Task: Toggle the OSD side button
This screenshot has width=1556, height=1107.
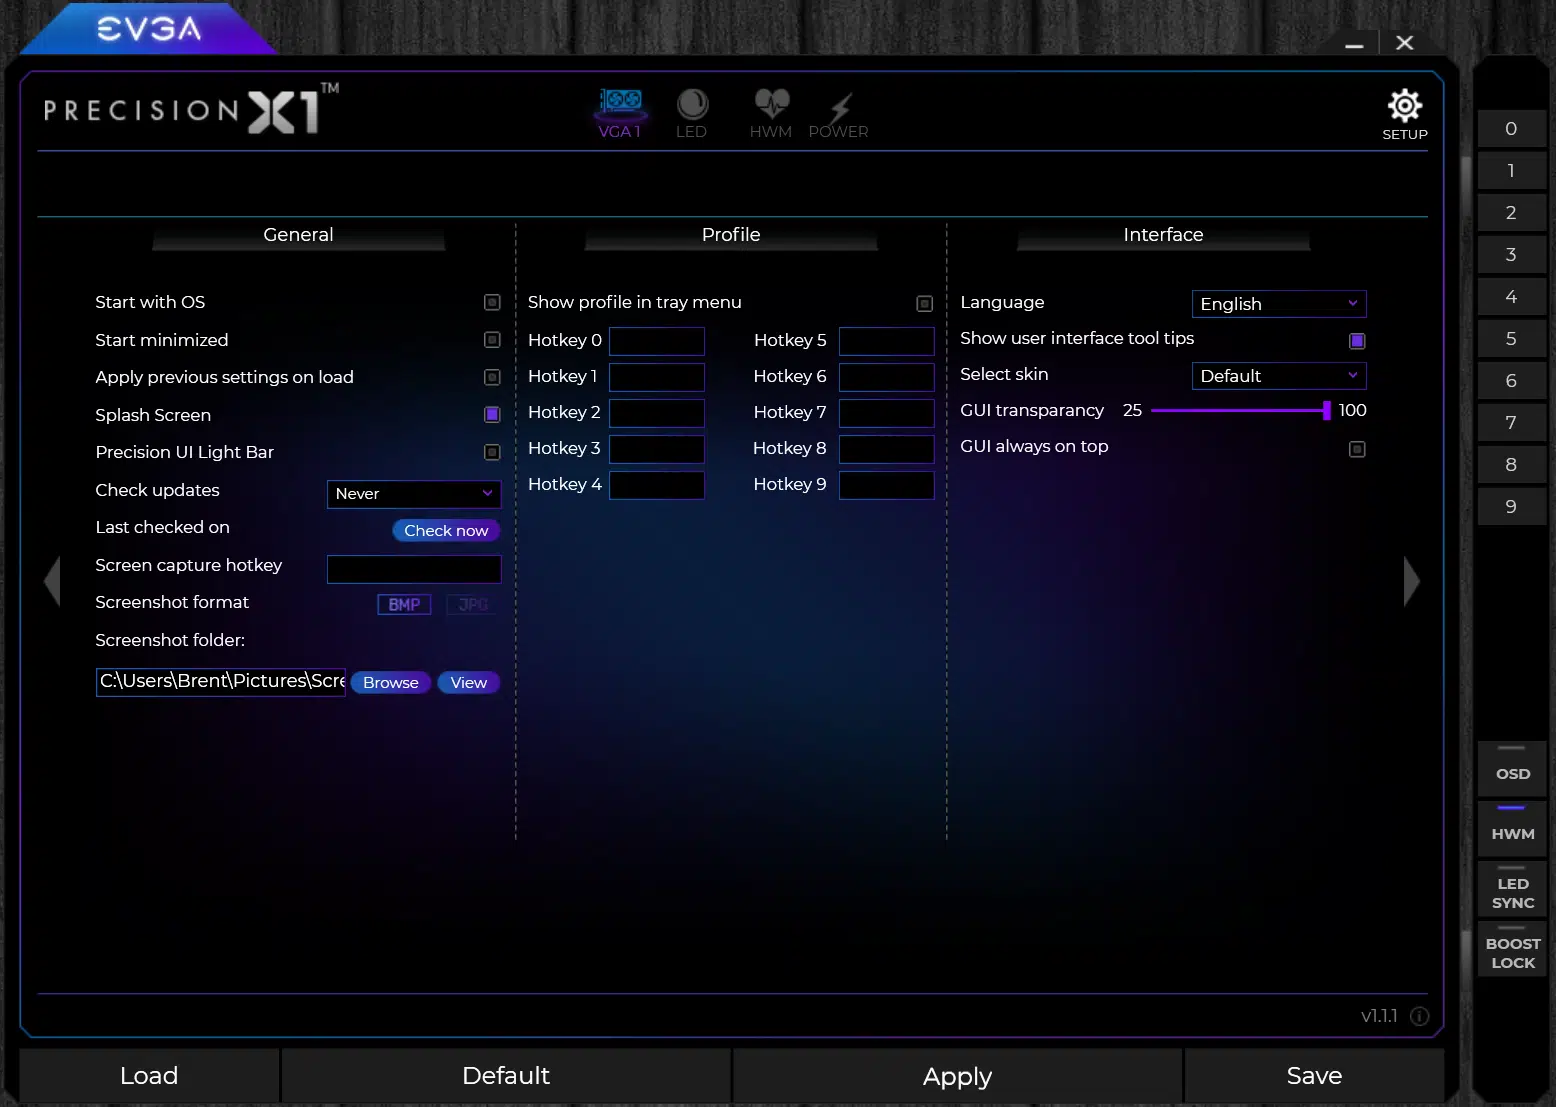Action: [1512, 768]
